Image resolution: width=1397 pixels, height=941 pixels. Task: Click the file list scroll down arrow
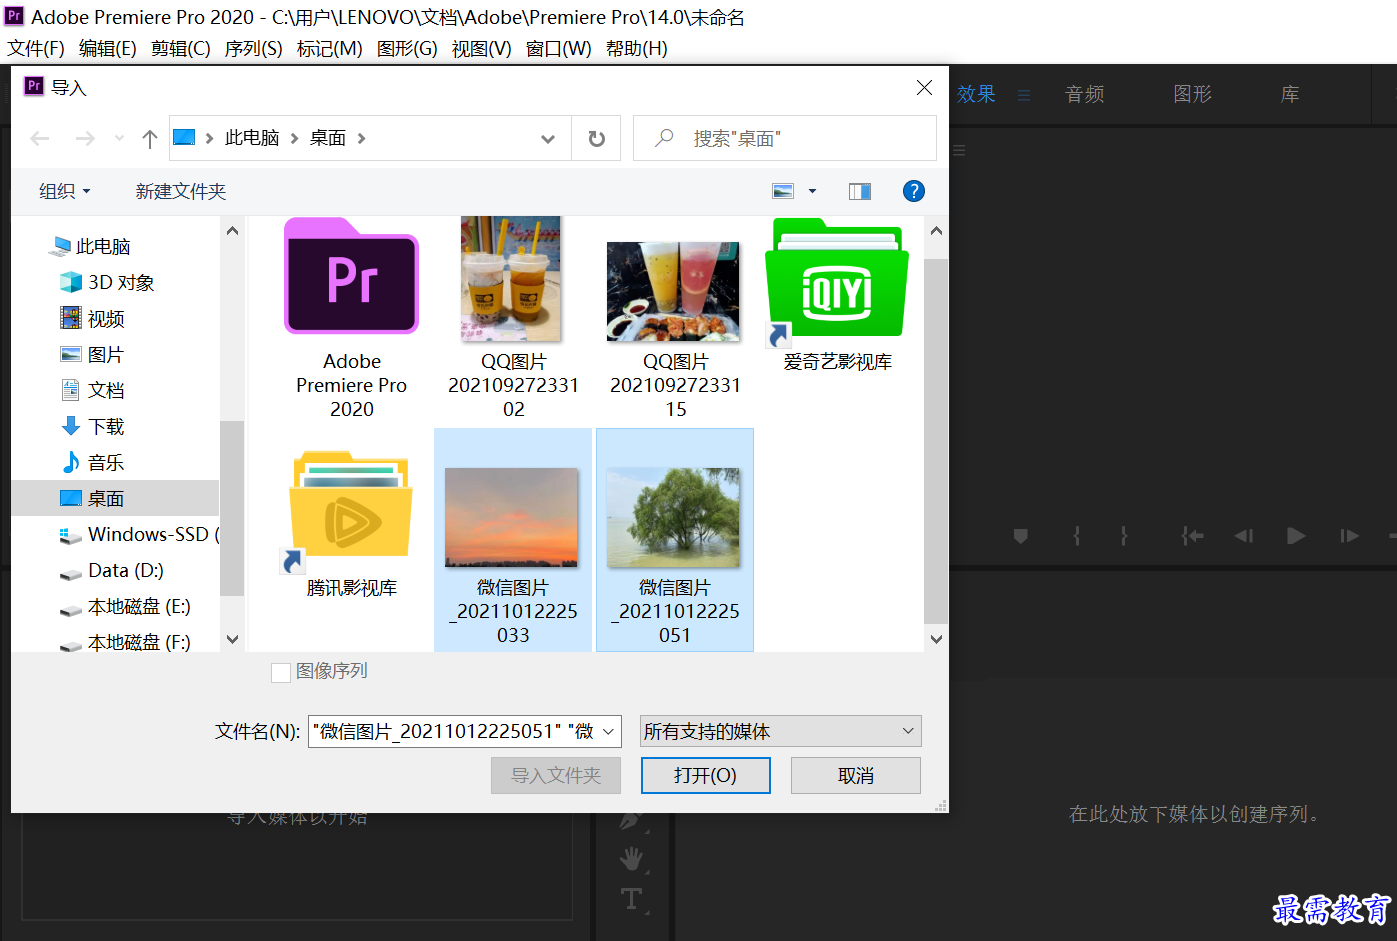[936, 639]
